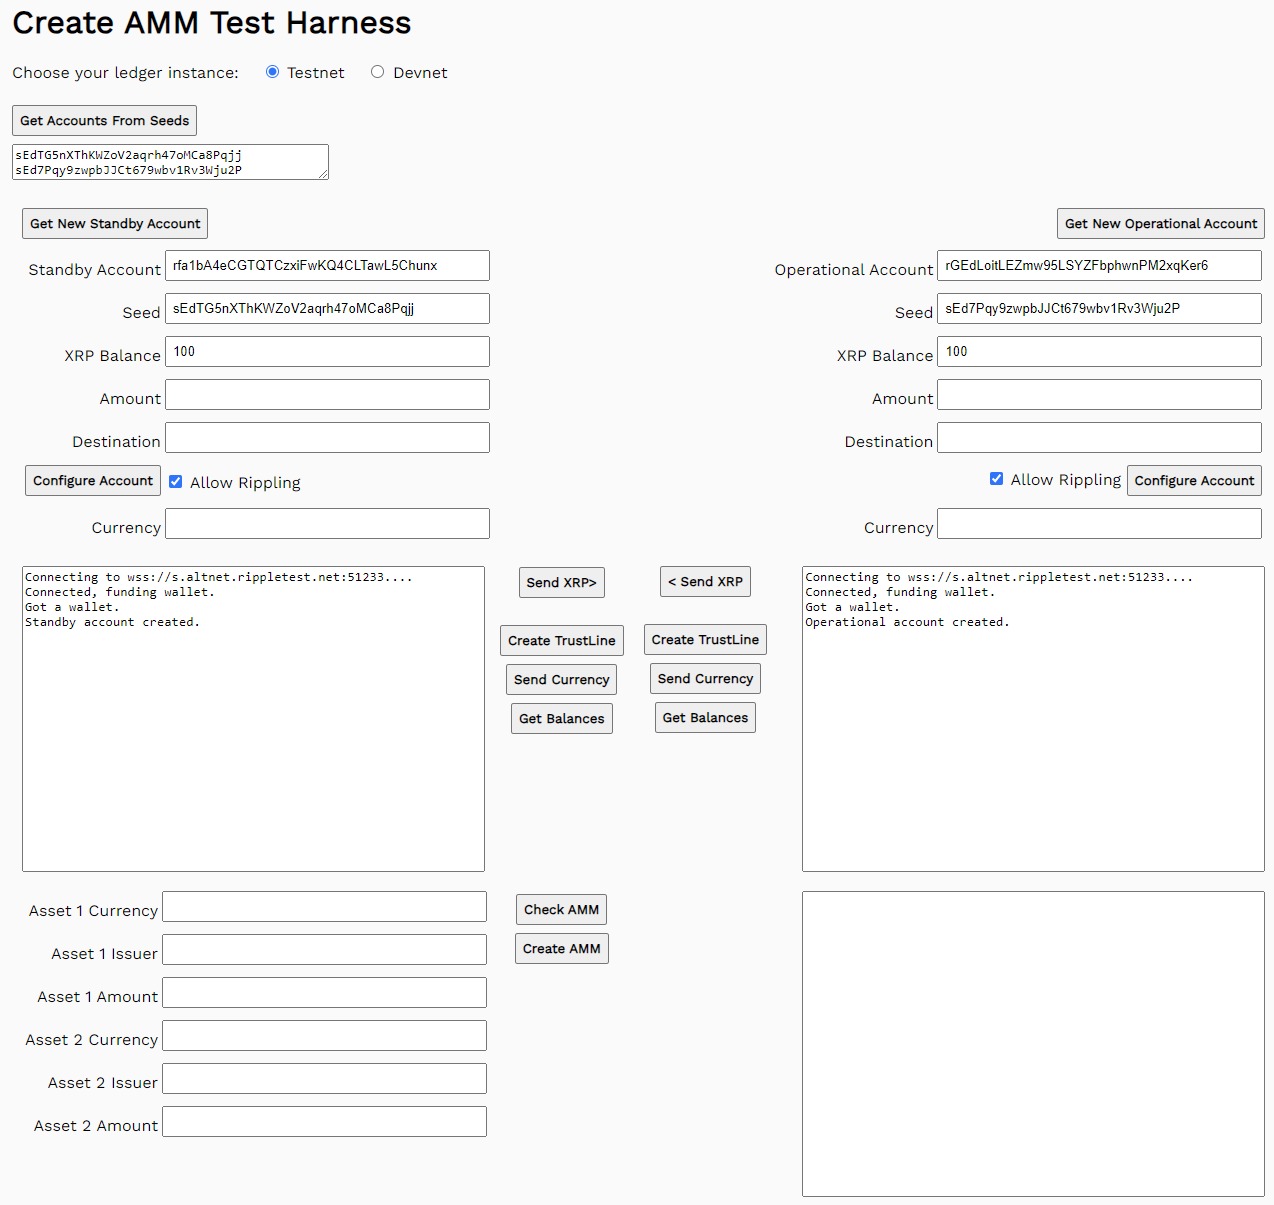
Task: Click the standby-side Create TrustLine button
Action: click(x=561, y=641)
